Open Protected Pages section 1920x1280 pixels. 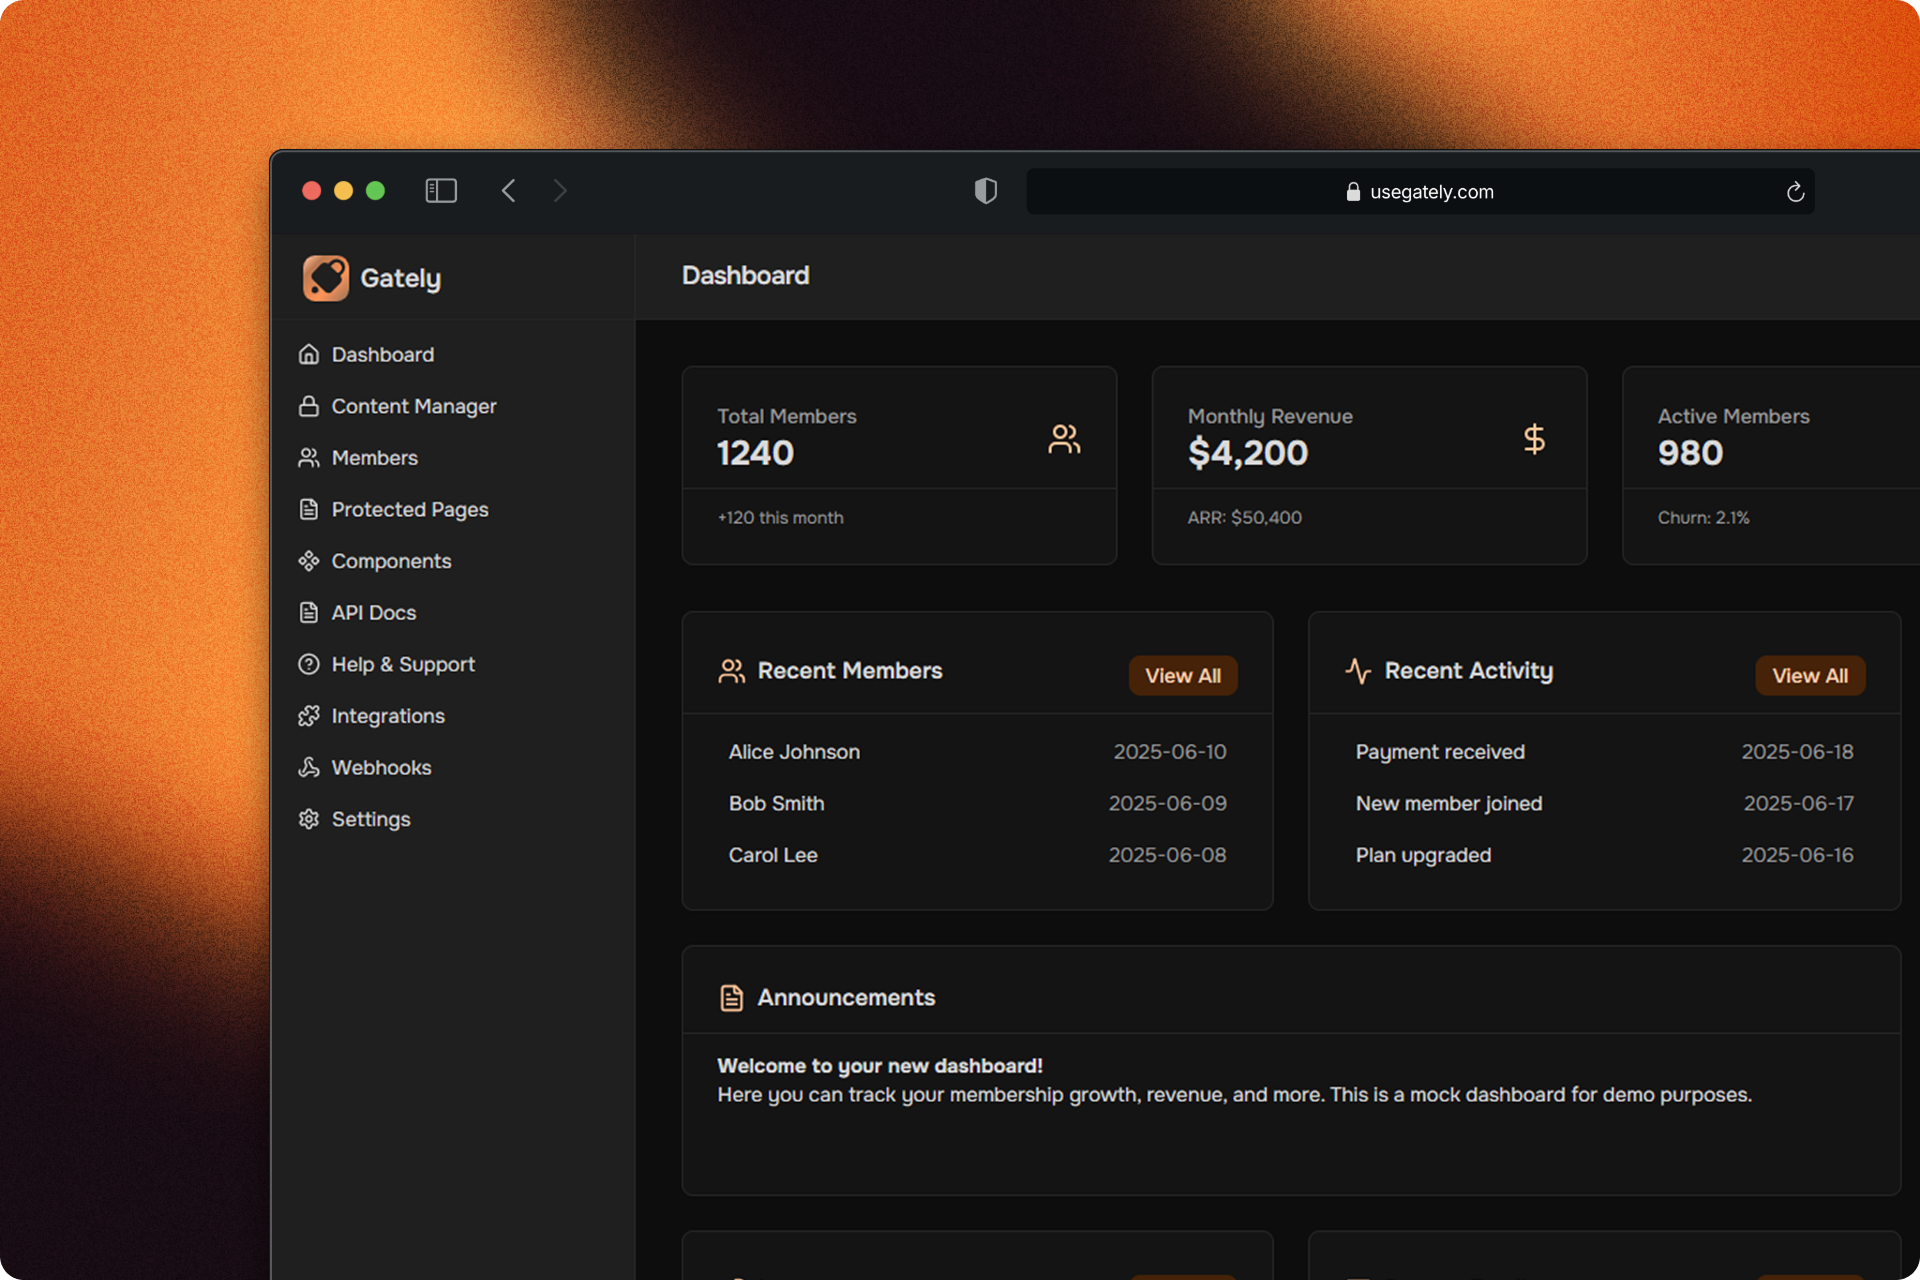pos(409,510)
